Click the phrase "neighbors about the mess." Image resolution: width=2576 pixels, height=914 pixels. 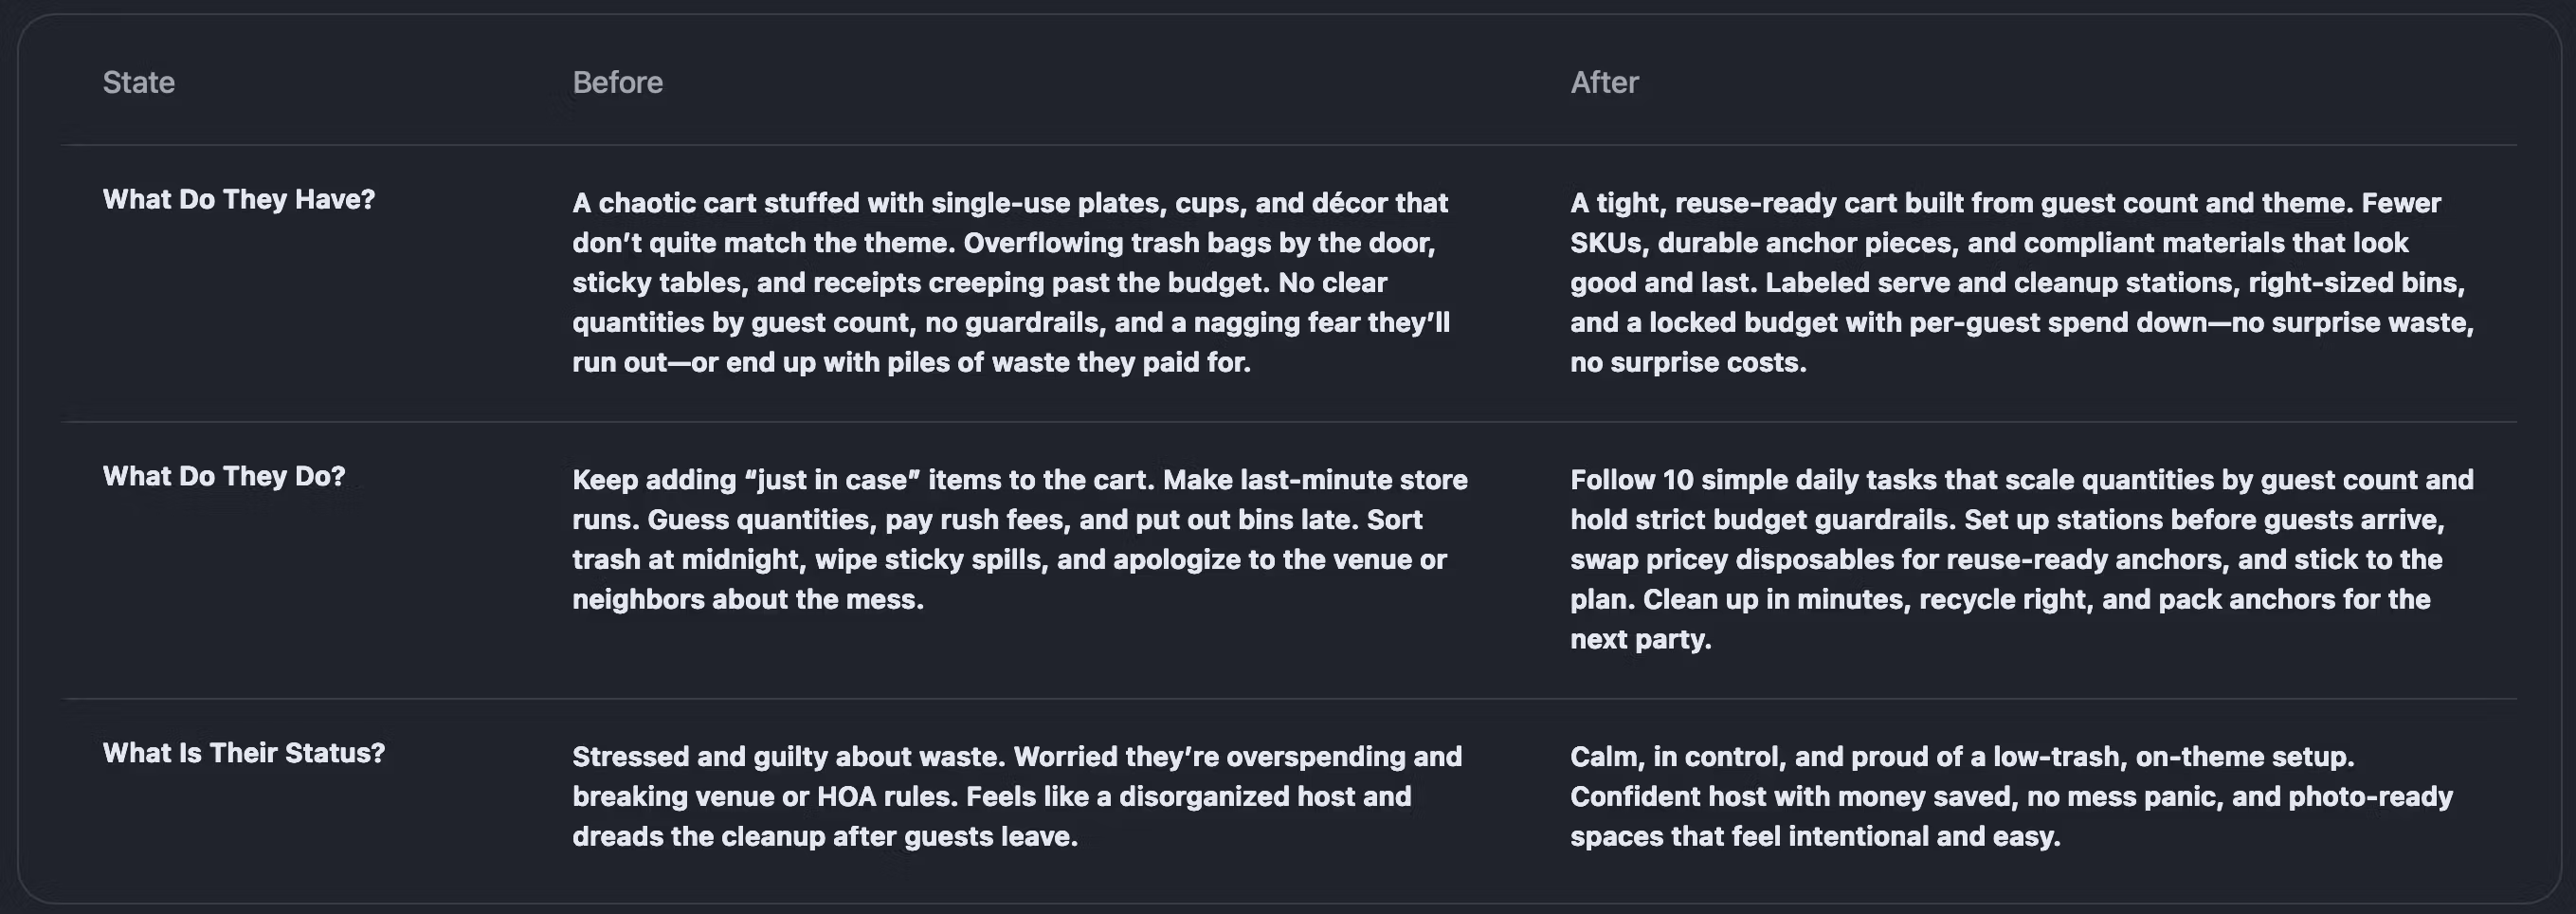[748, 599]
